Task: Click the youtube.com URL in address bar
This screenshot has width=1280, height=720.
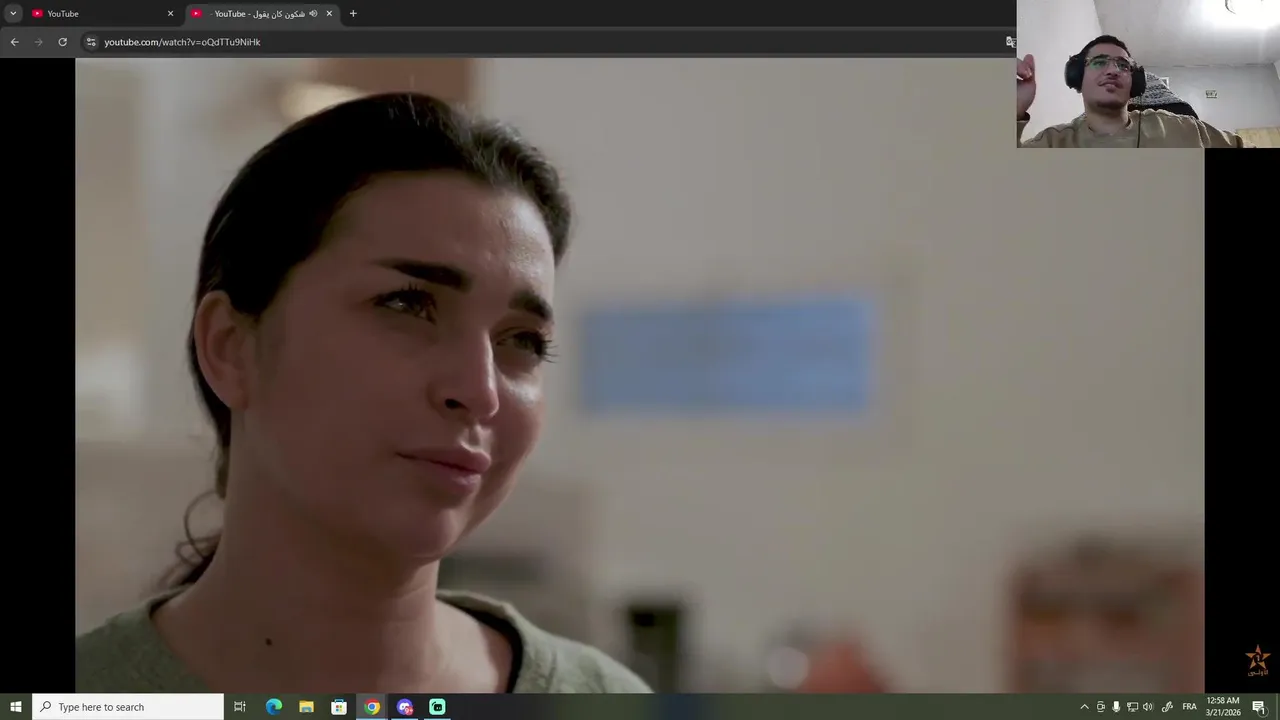Action: coord(182,42)
